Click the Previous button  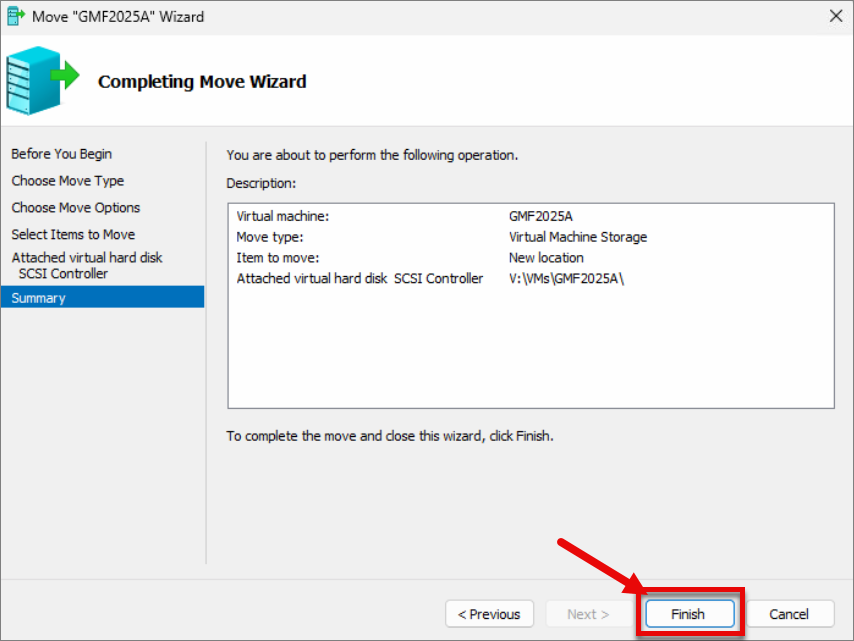click(489, 614)
